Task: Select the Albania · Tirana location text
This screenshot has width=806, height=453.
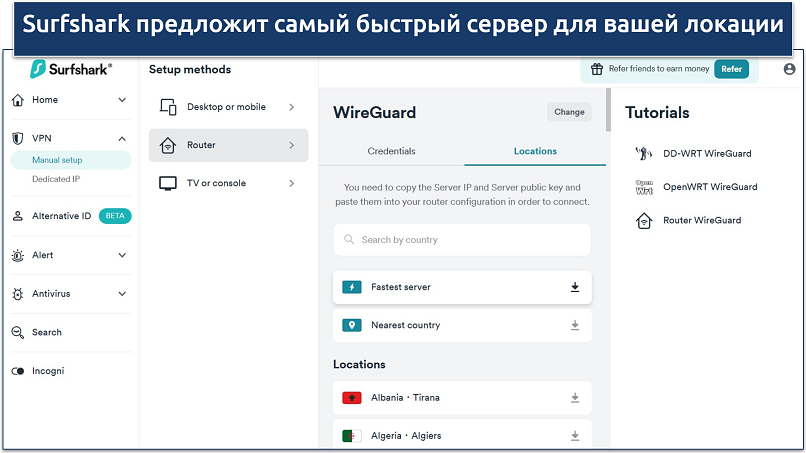Action: 405,397
